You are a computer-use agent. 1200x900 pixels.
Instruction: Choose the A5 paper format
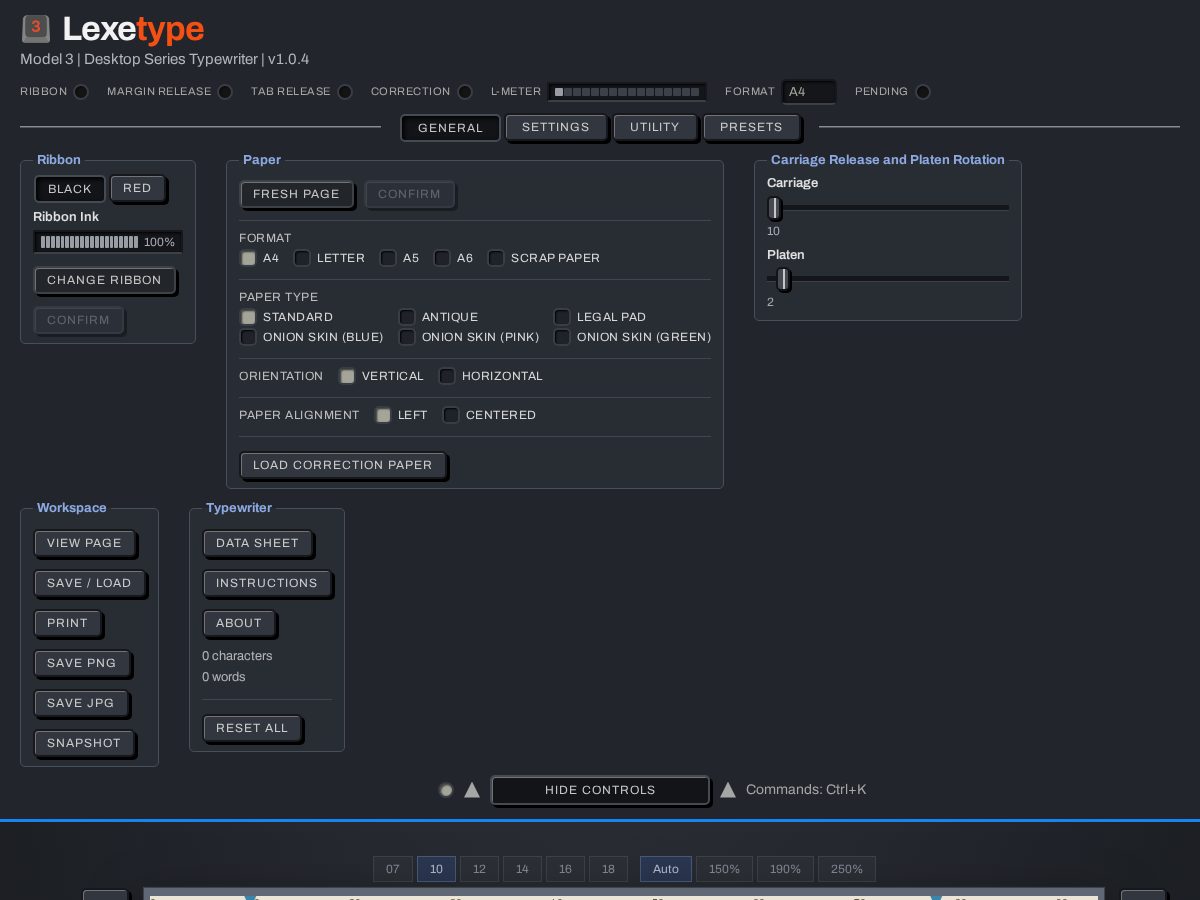click(388, 258)
